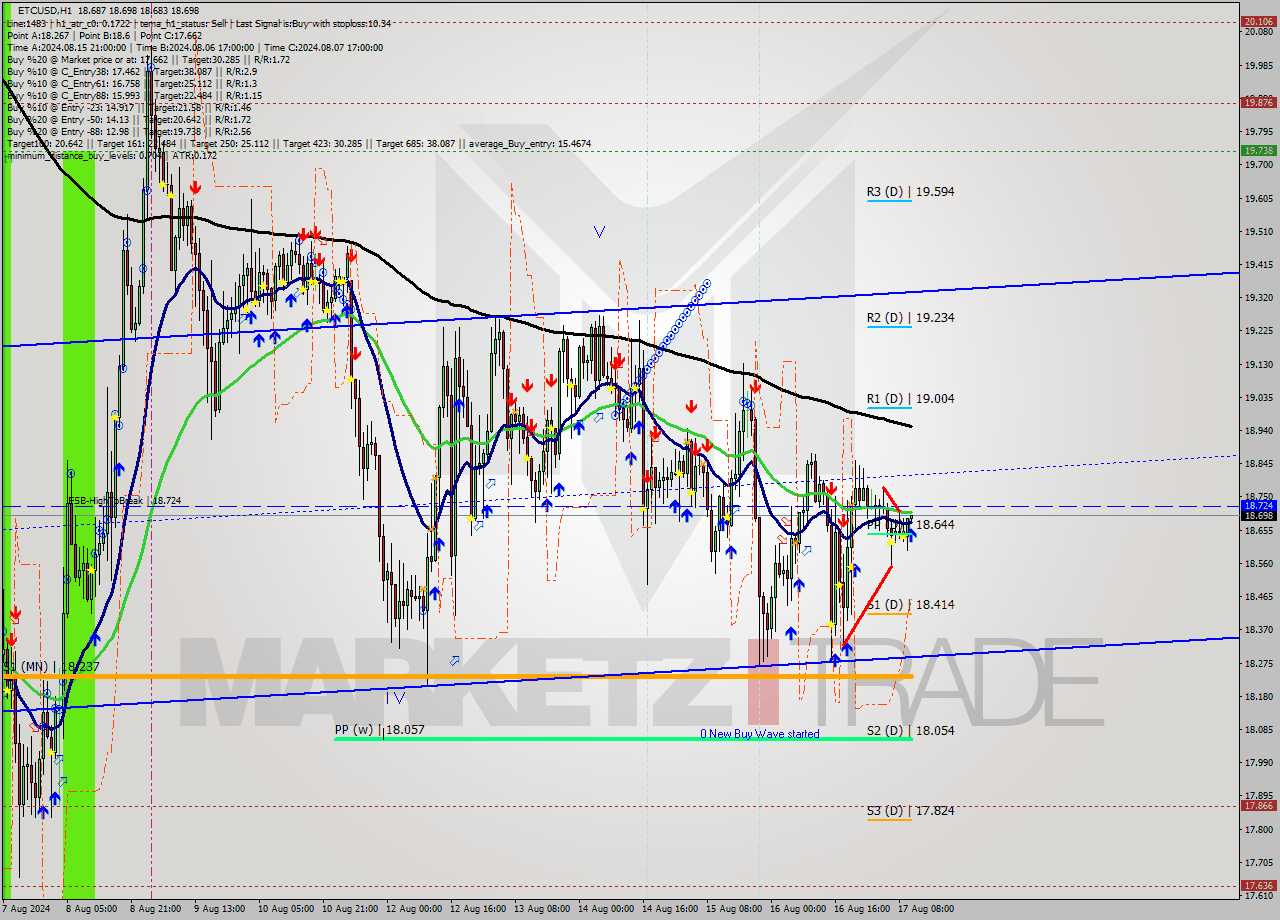Click the PP (w) 18.057 weekly pivot label
The image size is (1280, 920).
point(380,730)
